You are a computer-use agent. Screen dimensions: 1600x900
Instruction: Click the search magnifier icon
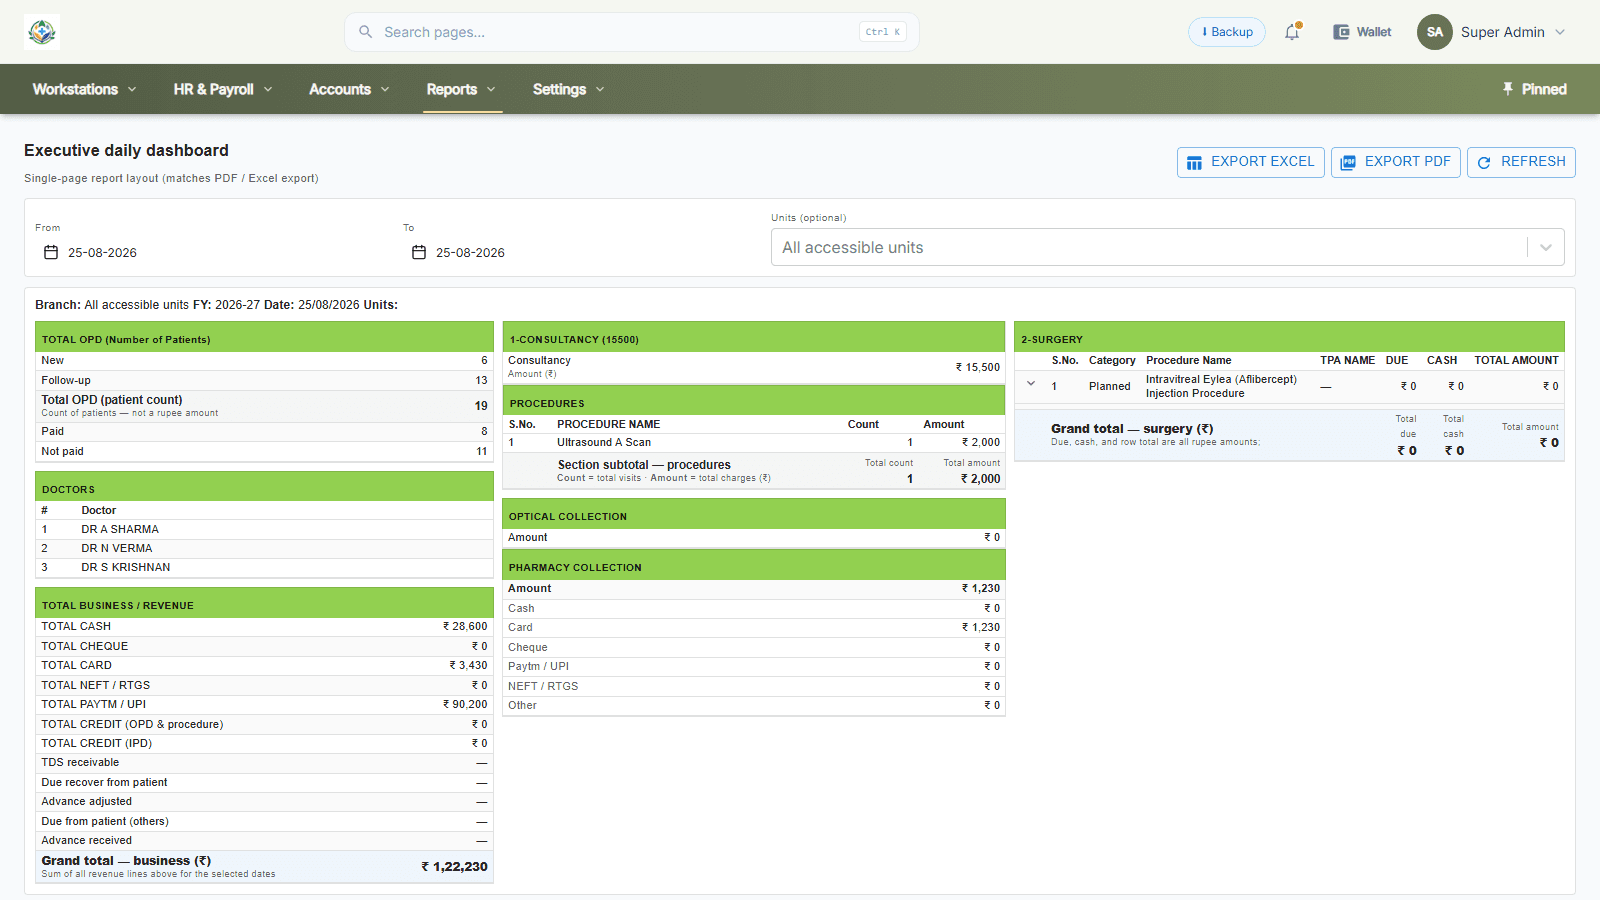[366, 32]
